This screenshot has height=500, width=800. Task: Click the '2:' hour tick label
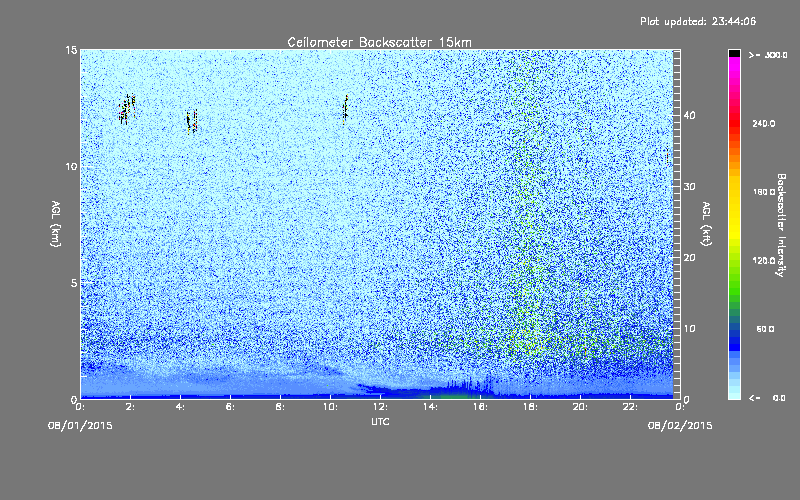coord(131,407)
